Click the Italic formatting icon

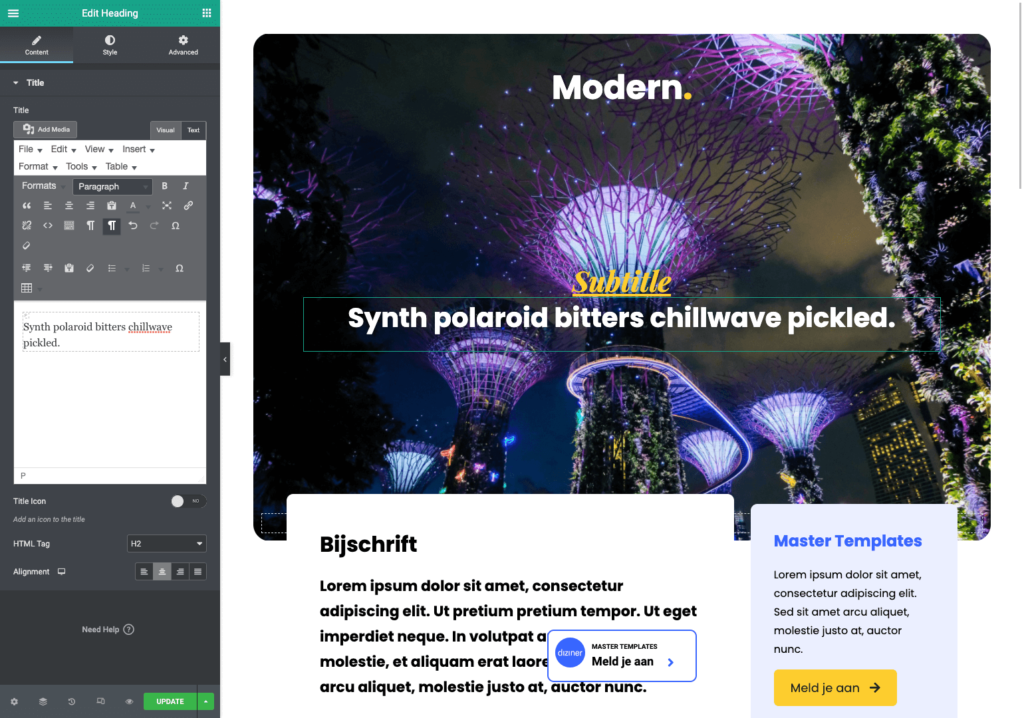186,186
